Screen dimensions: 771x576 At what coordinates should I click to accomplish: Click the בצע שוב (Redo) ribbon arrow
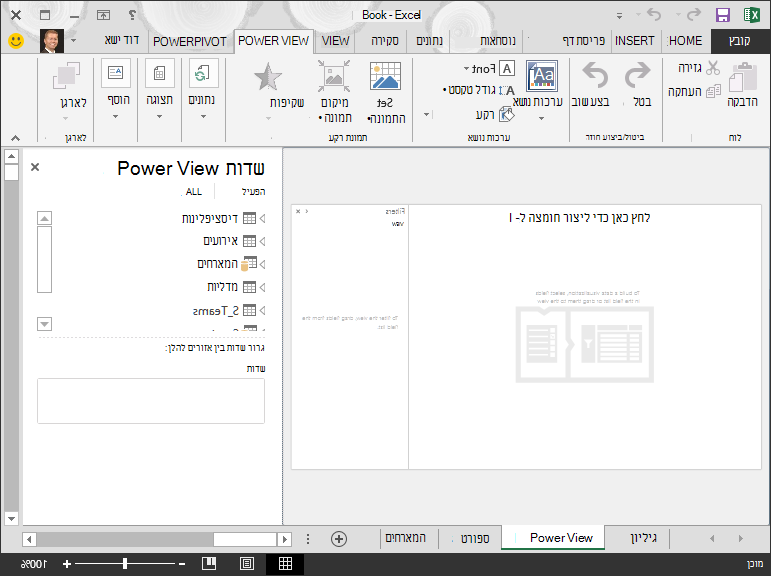(x=595, y=76)
